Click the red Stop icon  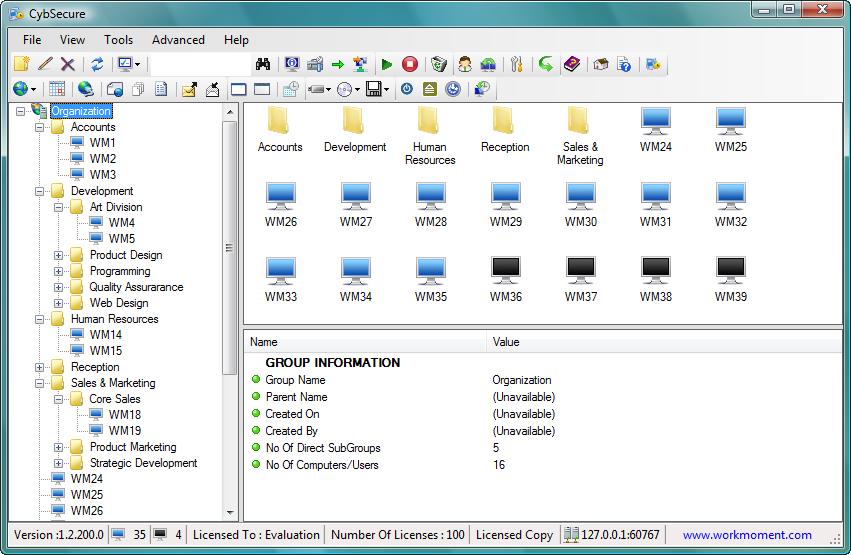tap(410, 65)
